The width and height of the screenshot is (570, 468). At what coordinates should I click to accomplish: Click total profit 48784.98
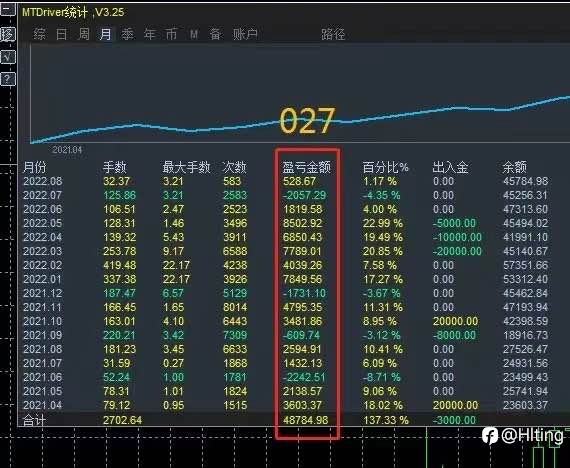[x=305, y=420]
